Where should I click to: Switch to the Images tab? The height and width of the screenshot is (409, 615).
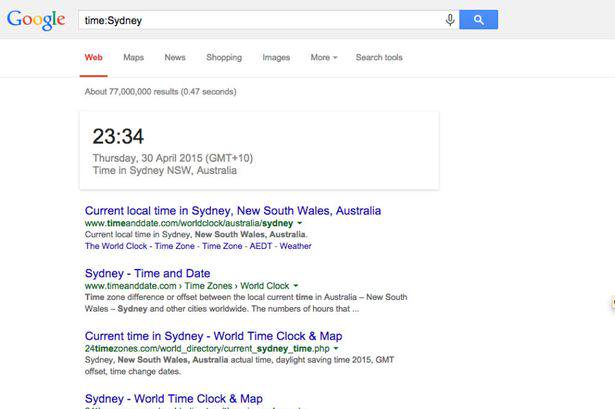[276, 58]
